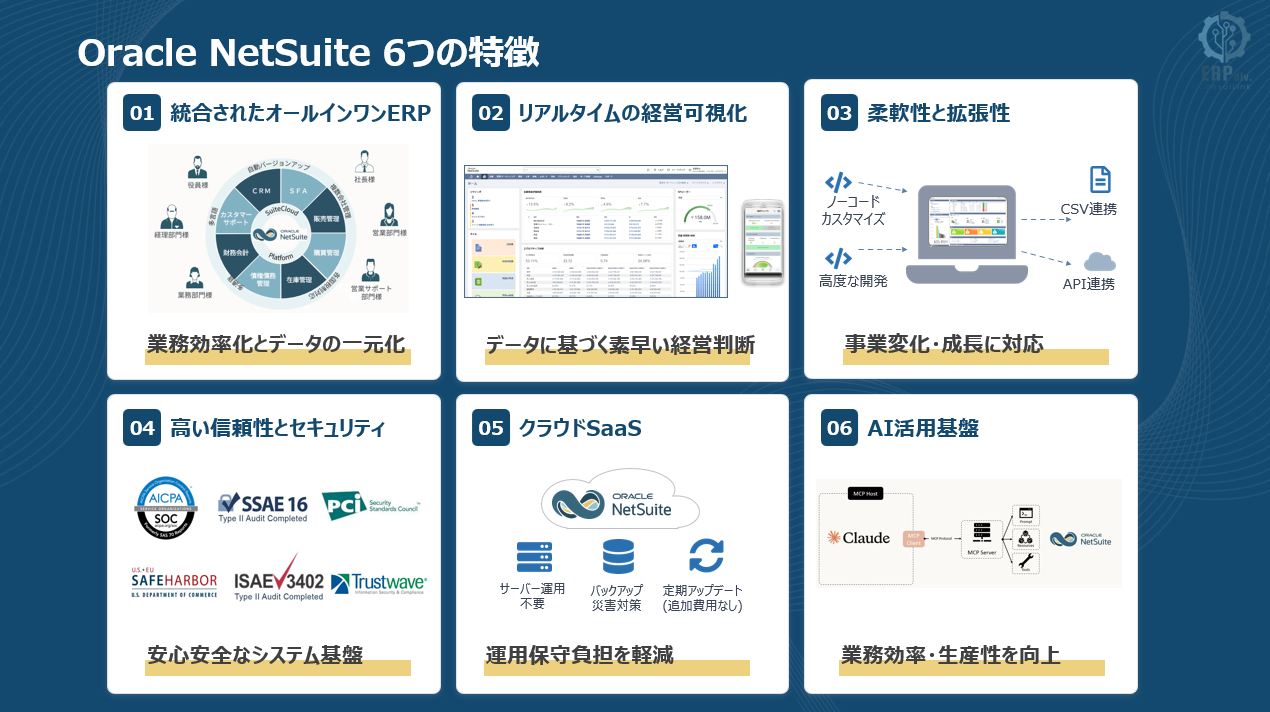Click heading クラウドSaaS
The width and height of the screenshot is (1270, 712).
[579, 428]
